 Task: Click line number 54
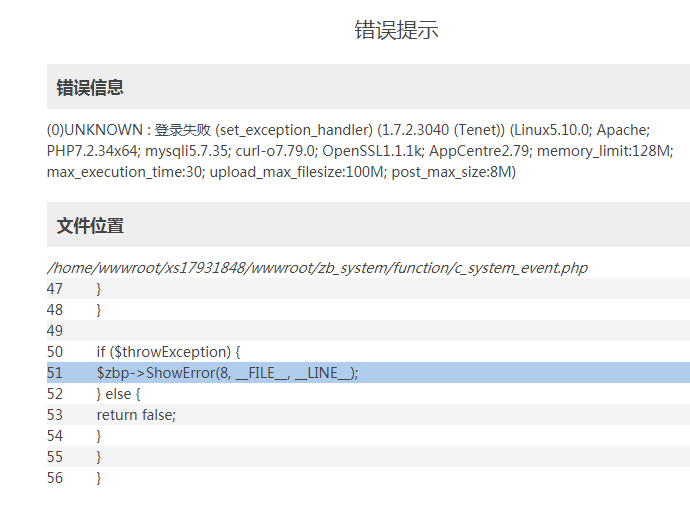(x=55, y=436)
